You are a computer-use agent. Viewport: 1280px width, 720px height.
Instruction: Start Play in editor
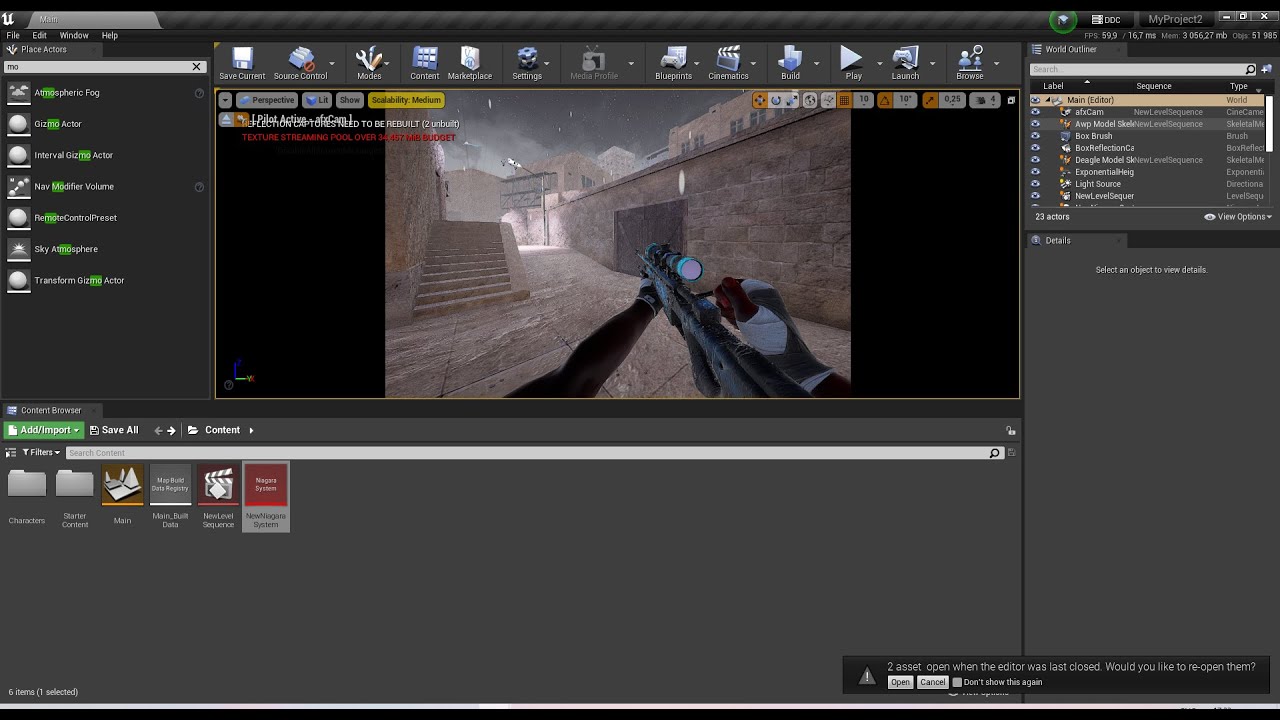(x=853, y=63)
